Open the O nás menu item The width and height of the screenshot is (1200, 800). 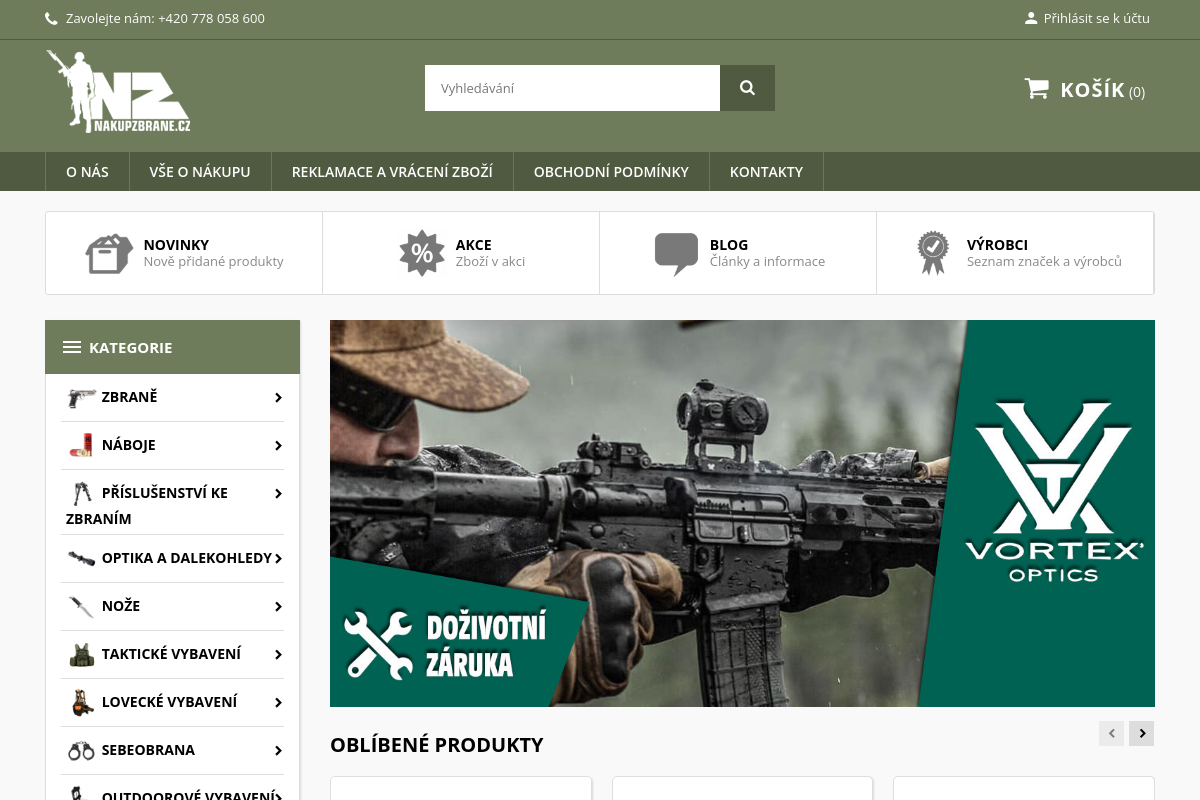87,171
